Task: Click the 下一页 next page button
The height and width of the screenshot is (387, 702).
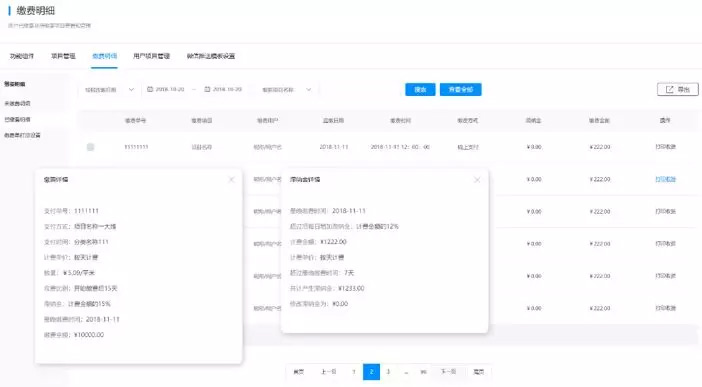Action: [448, 372]
